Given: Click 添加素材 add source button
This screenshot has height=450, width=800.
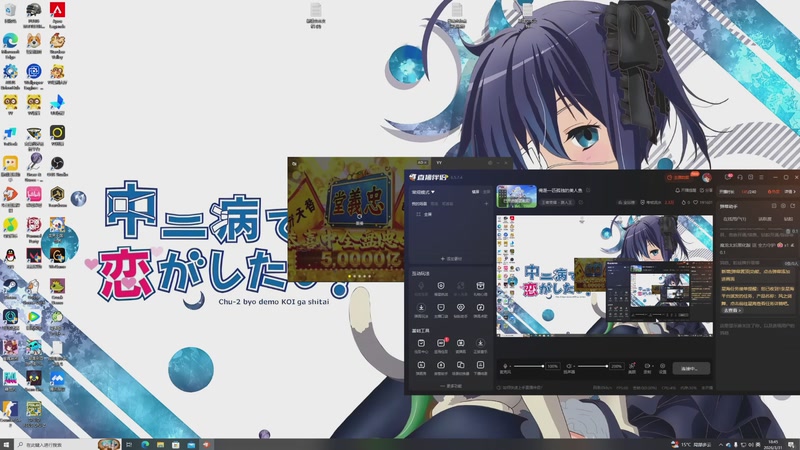Looking at the screenshot, I should click(x=451, y=259).
